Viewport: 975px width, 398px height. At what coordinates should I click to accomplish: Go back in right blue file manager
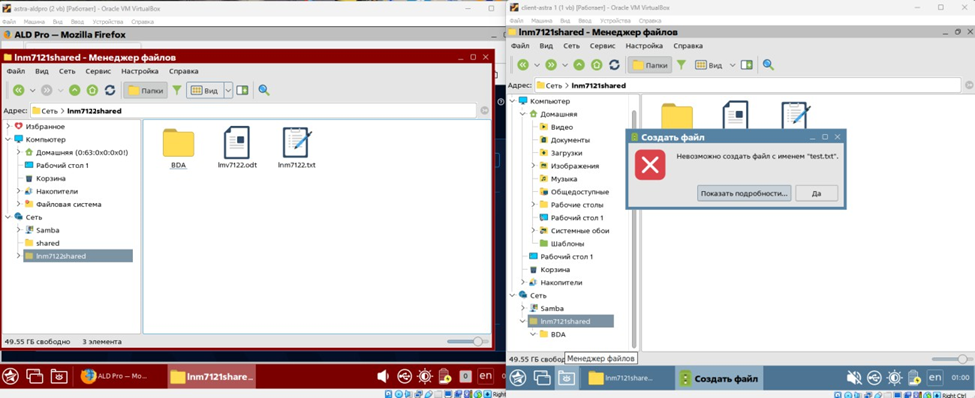point(523,65)
